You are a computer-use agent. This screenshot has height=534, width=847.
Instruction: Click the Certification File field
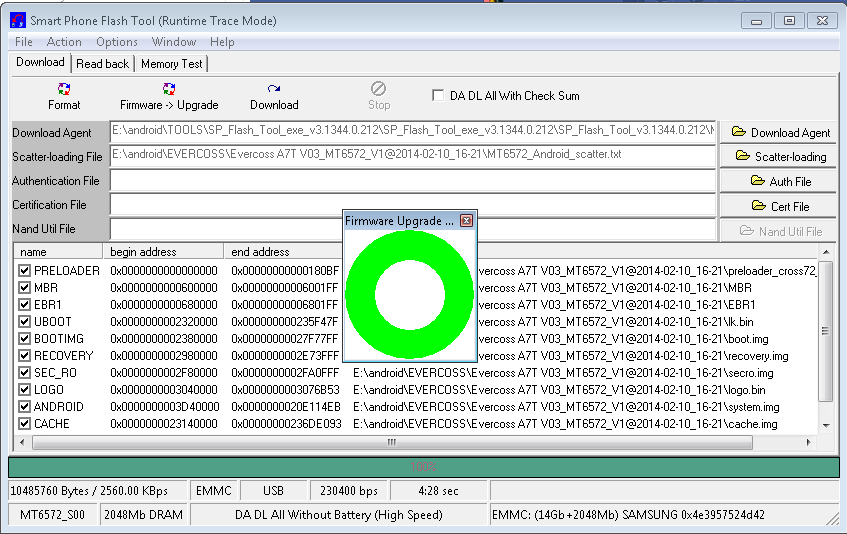pyautogui.click(x=413, y=205)
